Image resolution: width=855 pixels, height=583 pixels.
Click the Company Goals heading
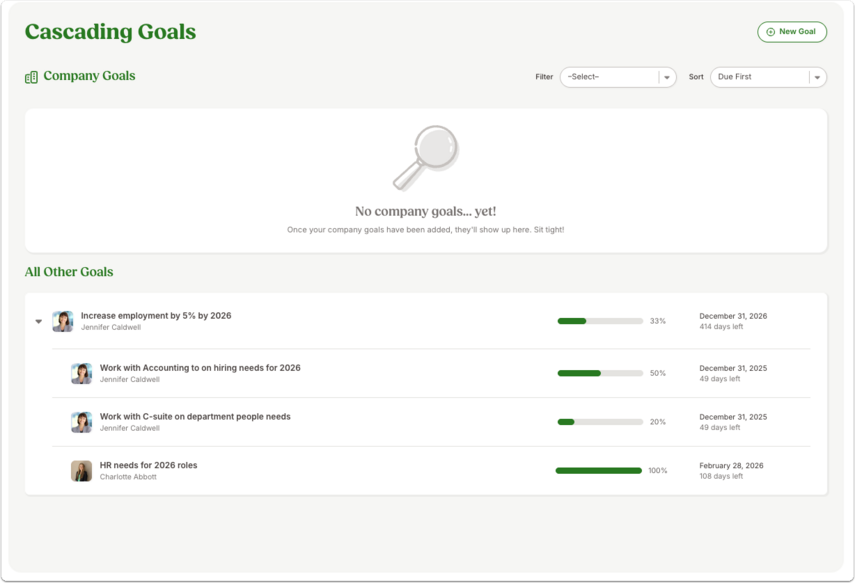(89, 76)
